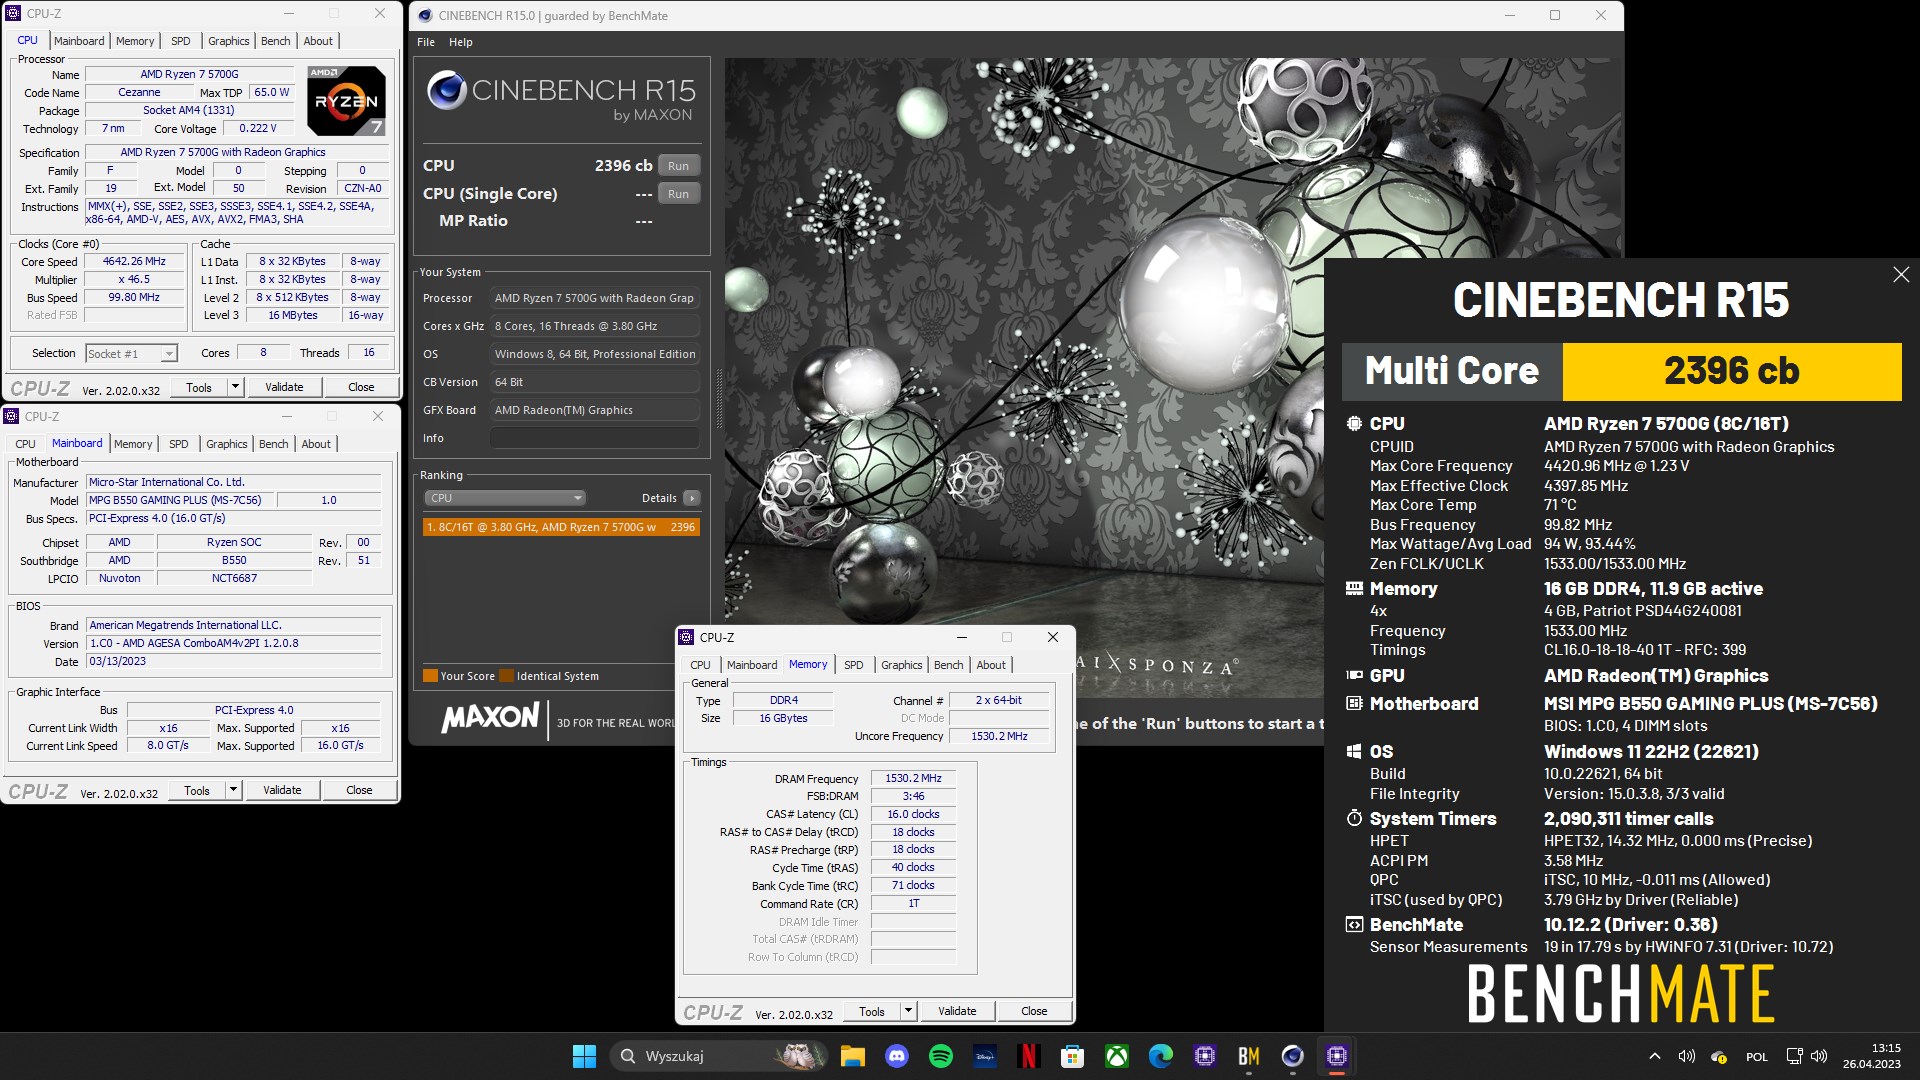
Task: Click the Multiplier value x 46.5
Action: [134, 279]
